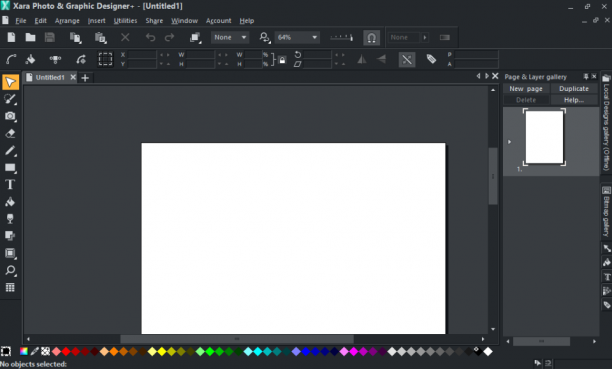Open the quality None dropdown
Viewport: 612px width, 369px height.
coord(230,37)
